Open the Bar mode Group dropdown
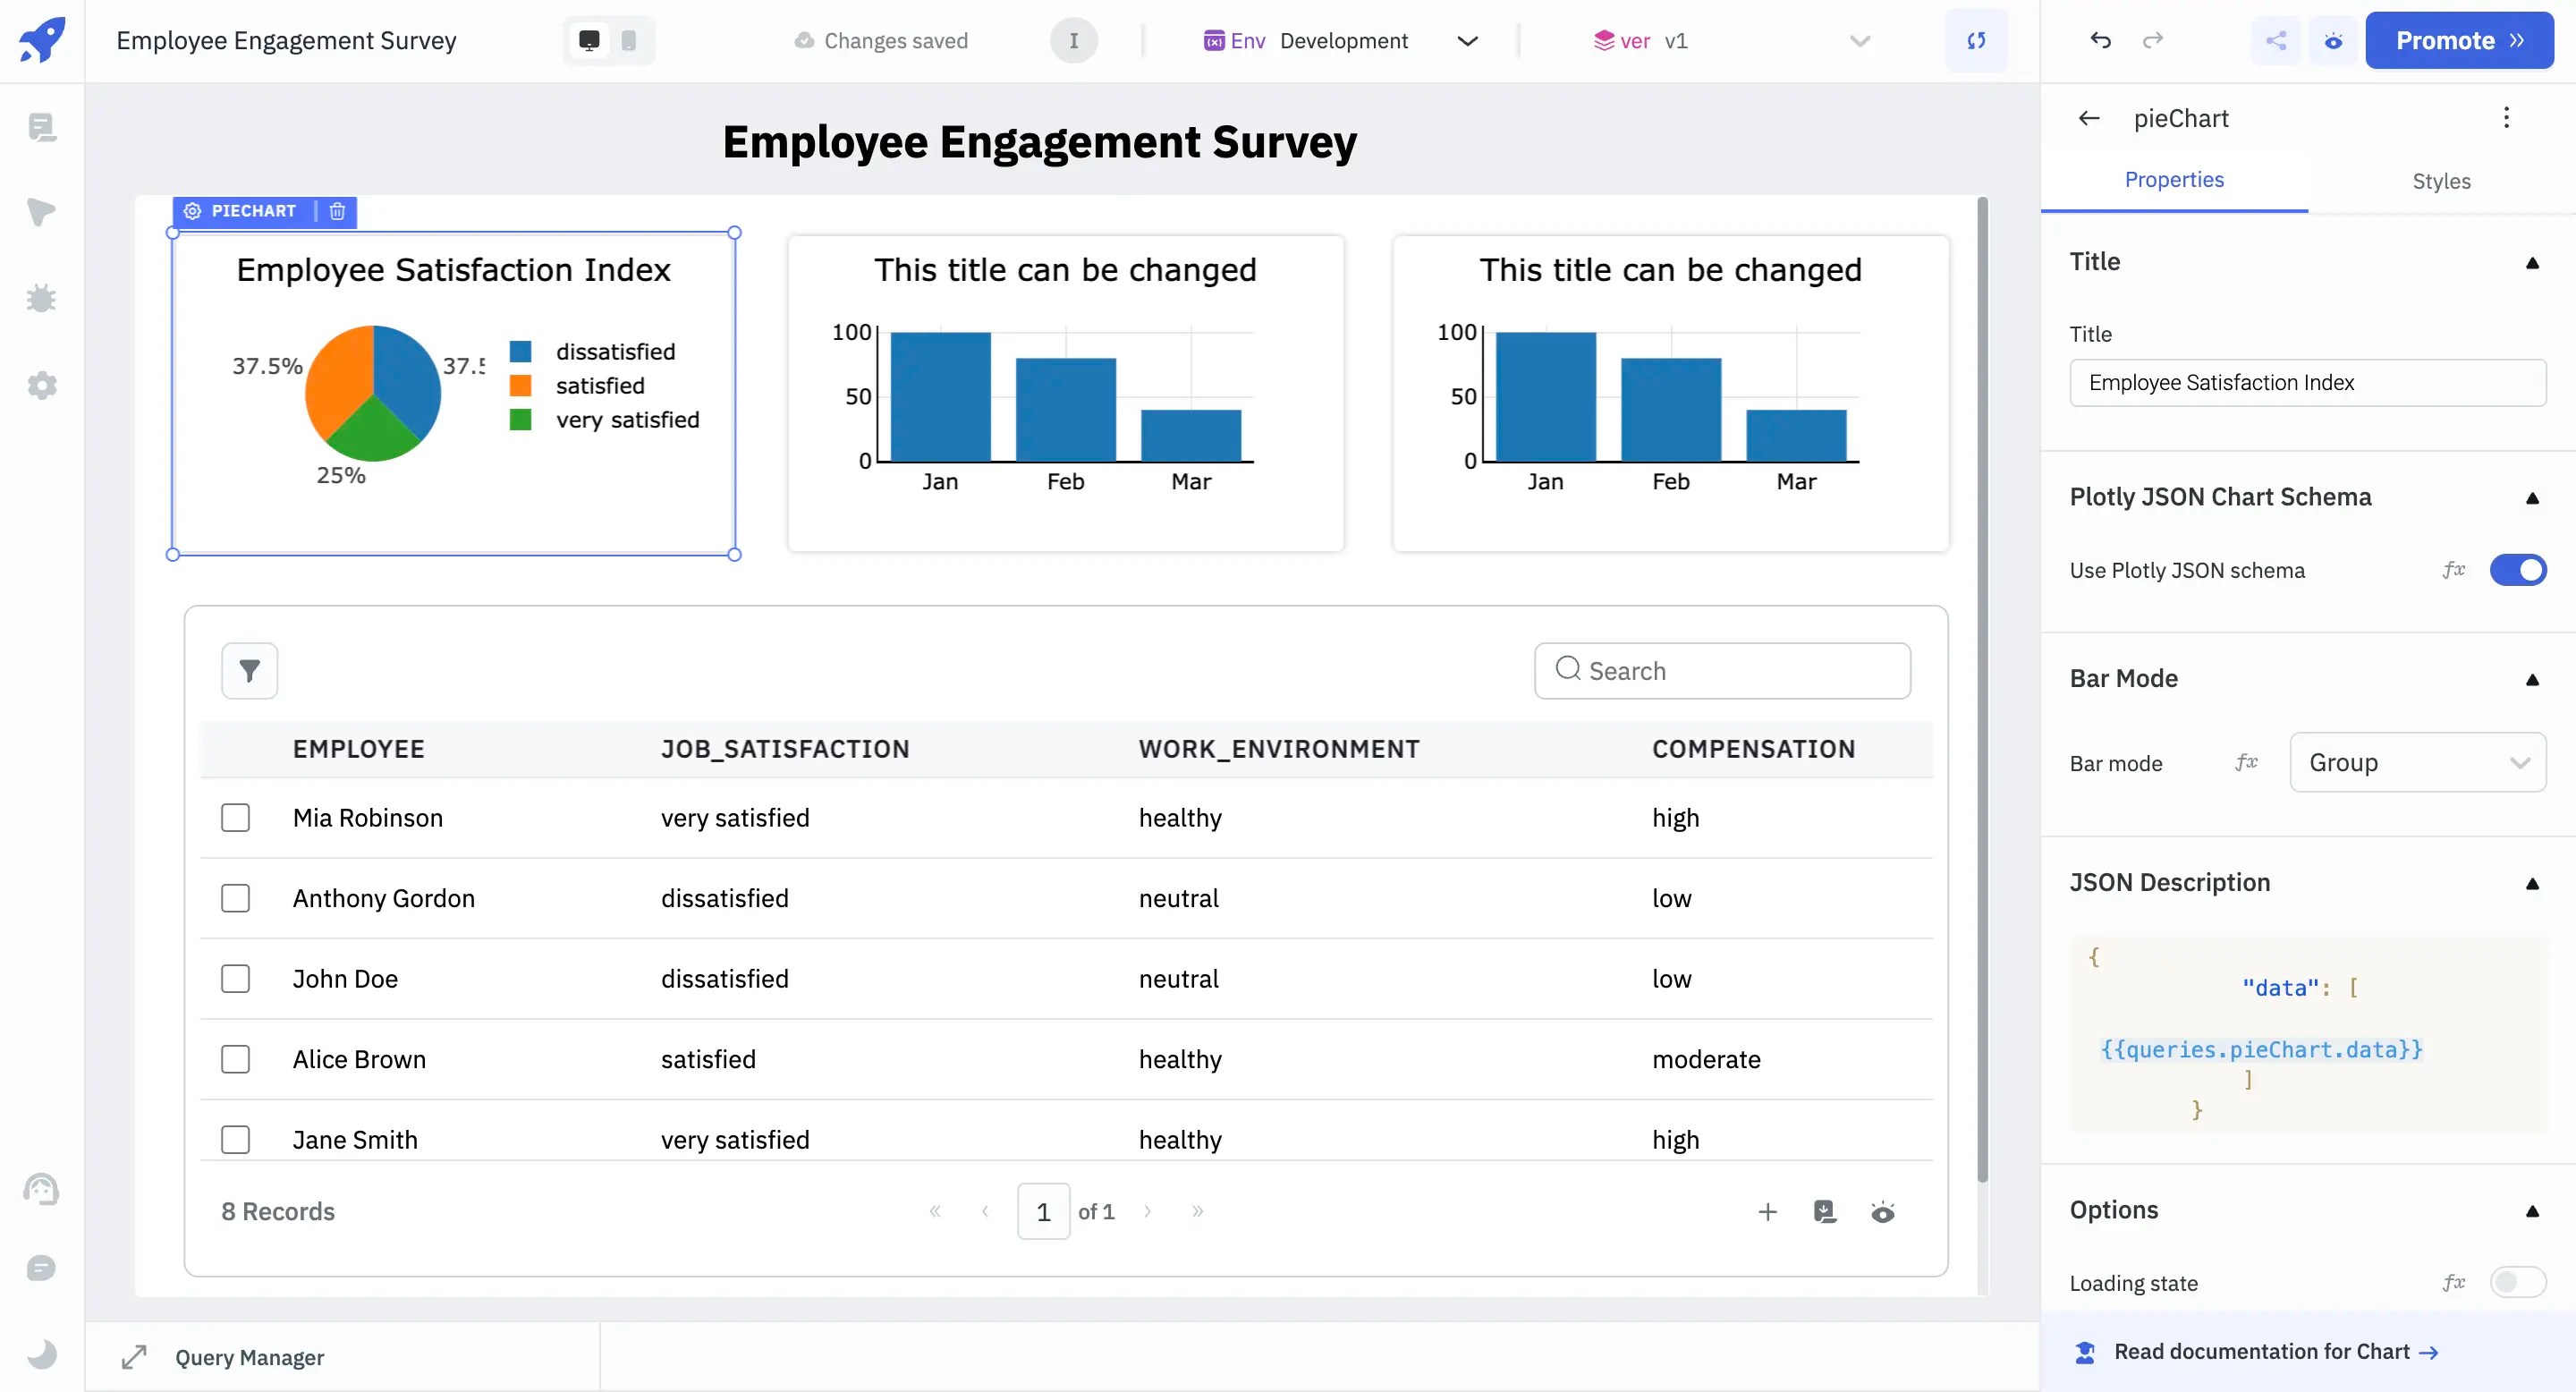Viewport: 2576px width, 1392px height. pos(2418,762)
